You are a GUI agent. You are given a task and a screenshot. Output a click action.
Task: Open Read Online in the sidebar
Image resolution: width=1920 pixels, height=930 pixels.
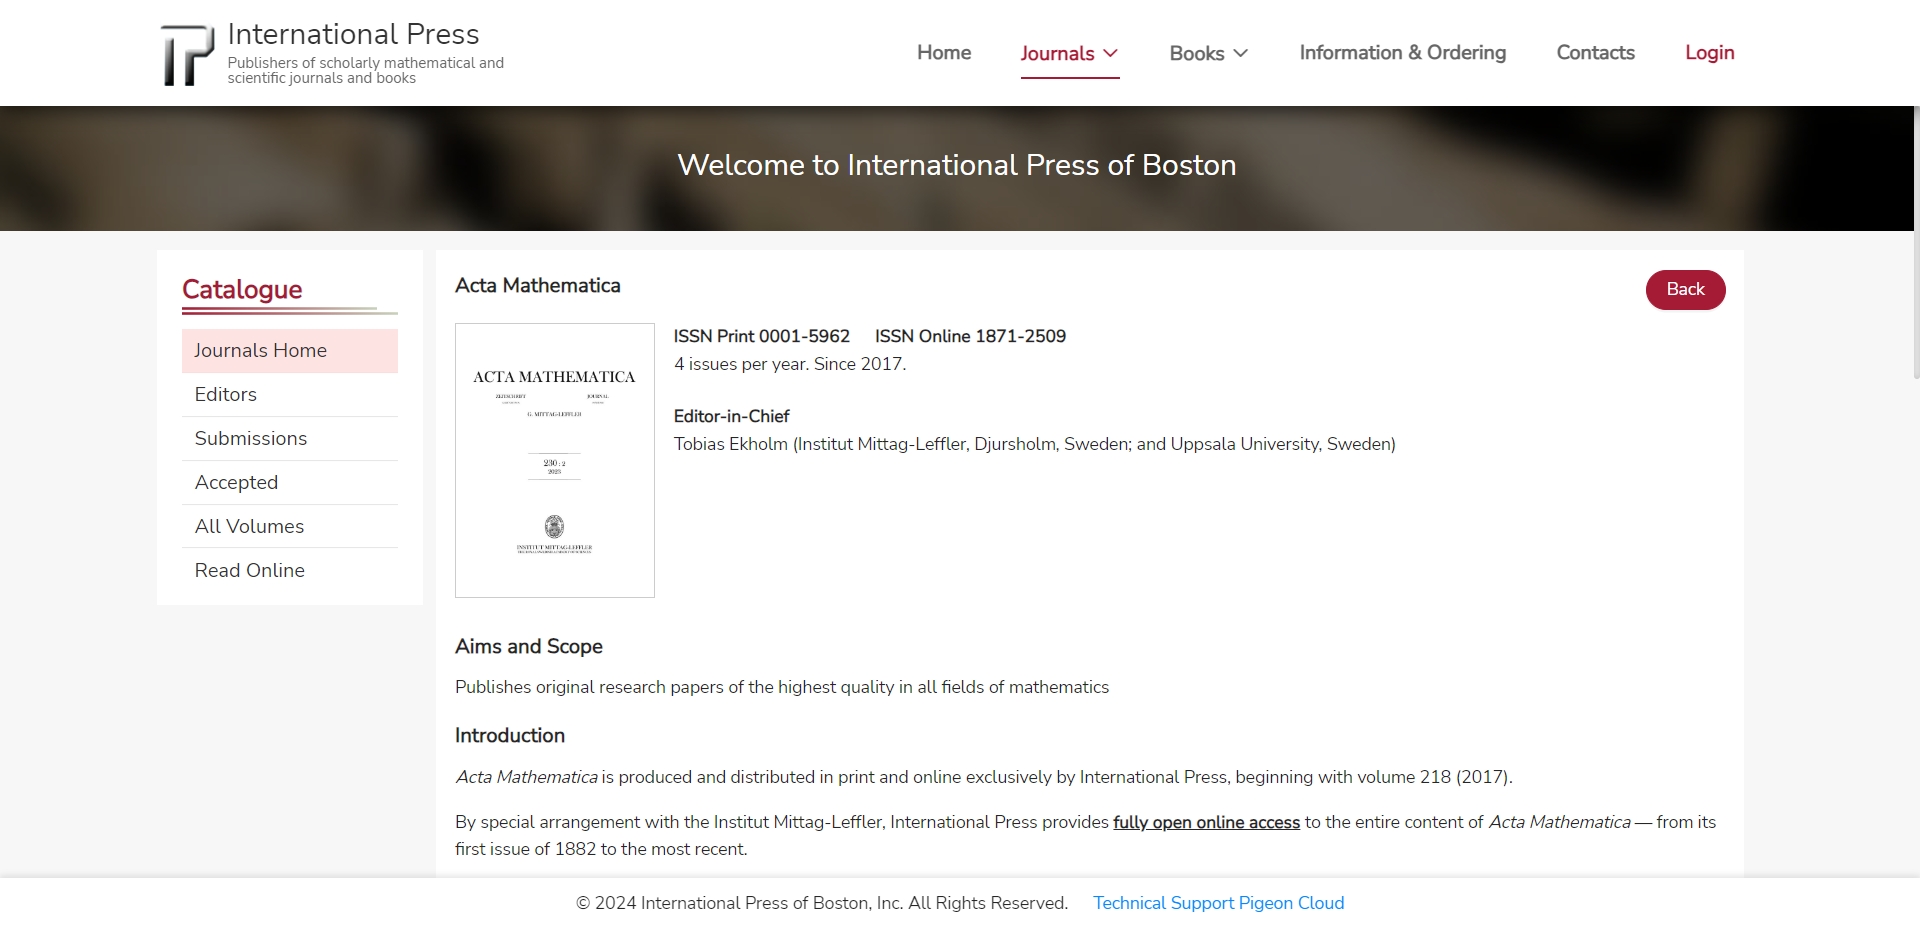[x=290, y=571]
